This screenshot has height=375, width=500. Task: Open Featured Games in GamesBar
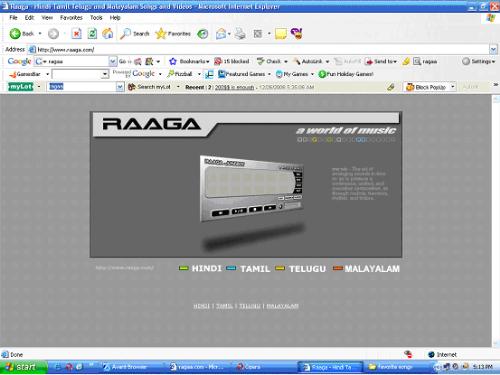click(242, 74)
